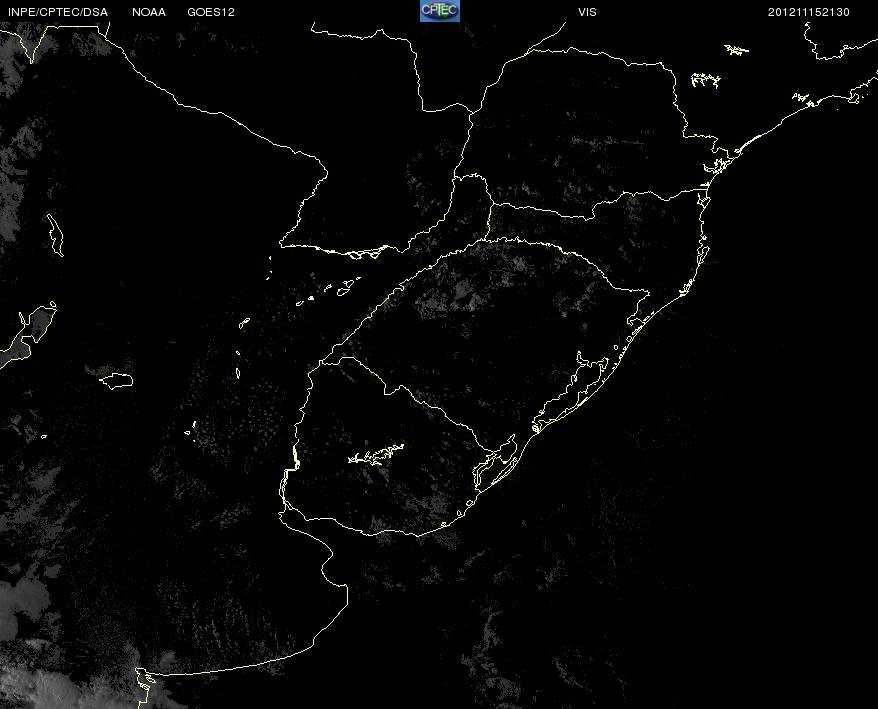Click the INPE/CPTEC/DSA header label
Image resolution: width=878 pixels, height=709 pixels.
pyautogui.click(x=58, y=12)
